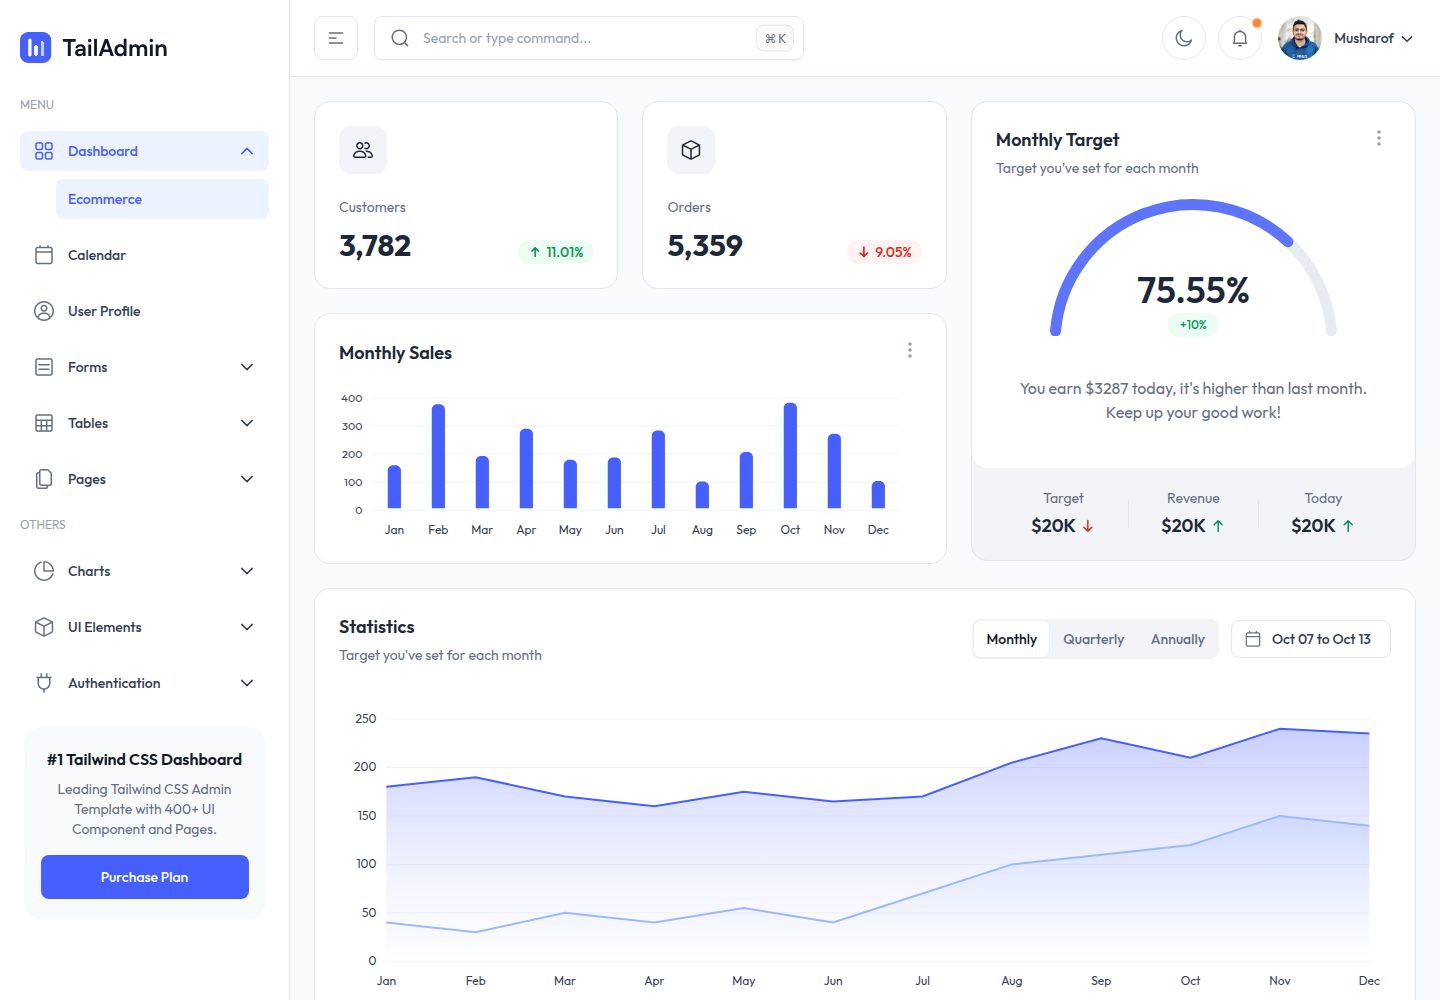Click the Customers people icon

363,150
